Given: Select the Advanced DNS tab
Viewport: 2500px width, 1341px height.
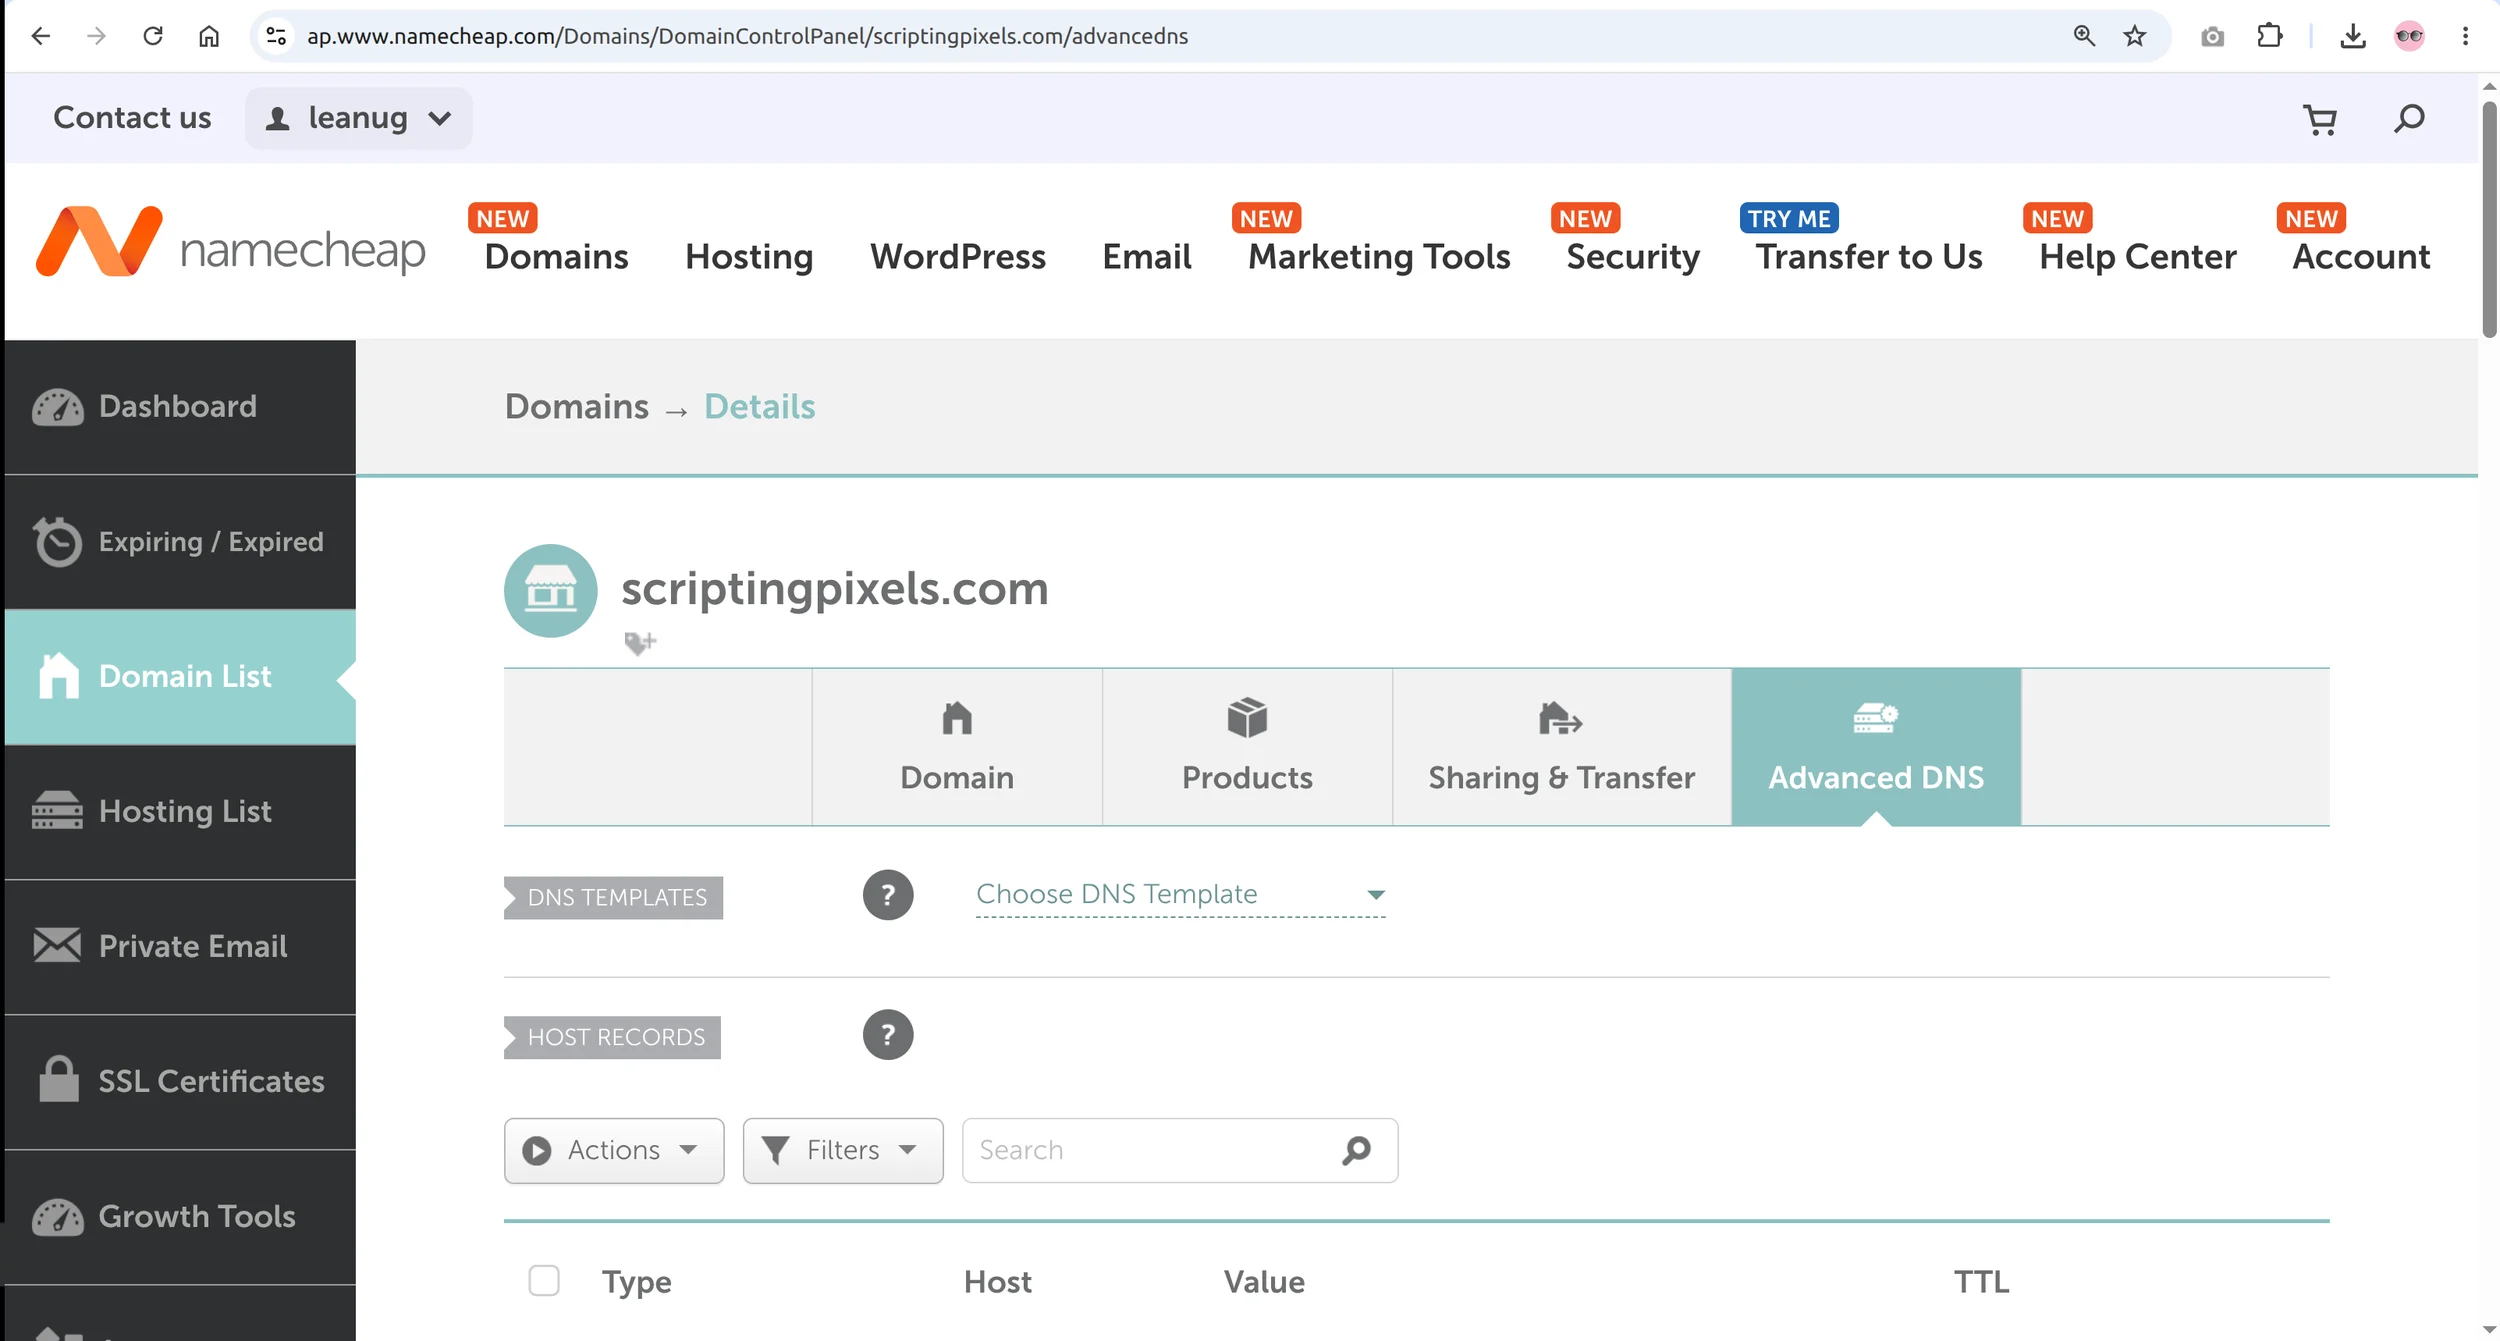Looking at the screenshot, I should (1876, 747).
